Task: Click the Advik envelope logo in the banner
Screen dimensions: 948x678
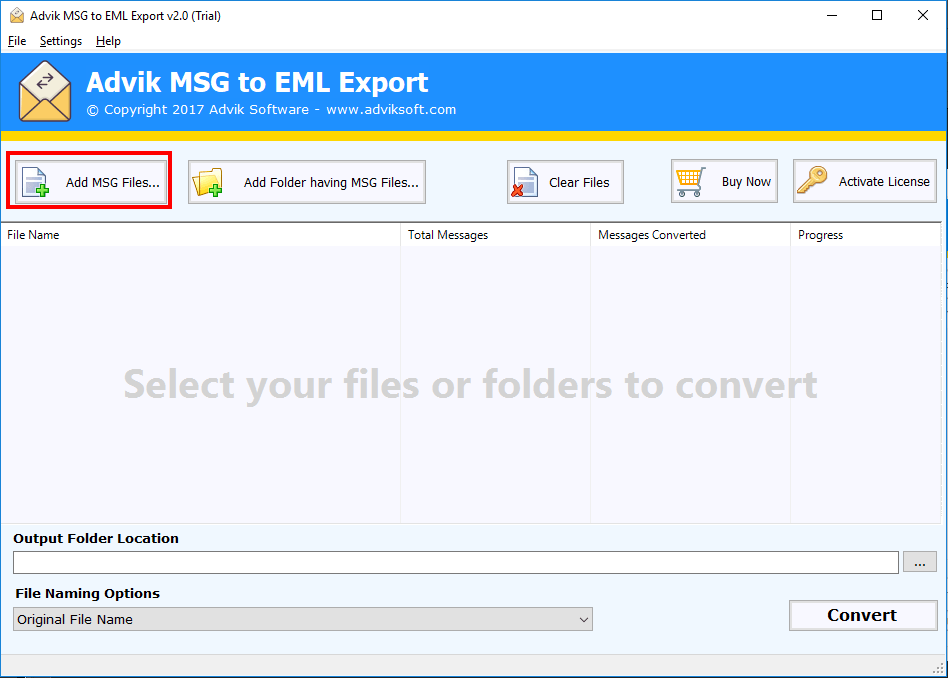Action: click(x=45, y=91)
